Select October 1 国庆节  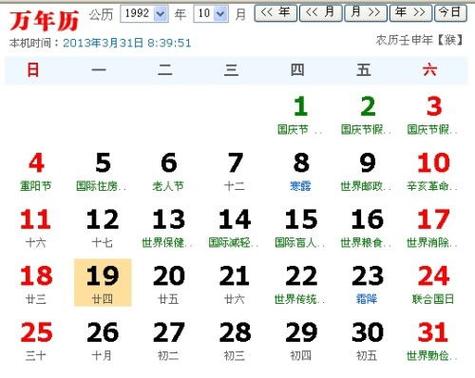pyautogui.click(x=300, y=115)
